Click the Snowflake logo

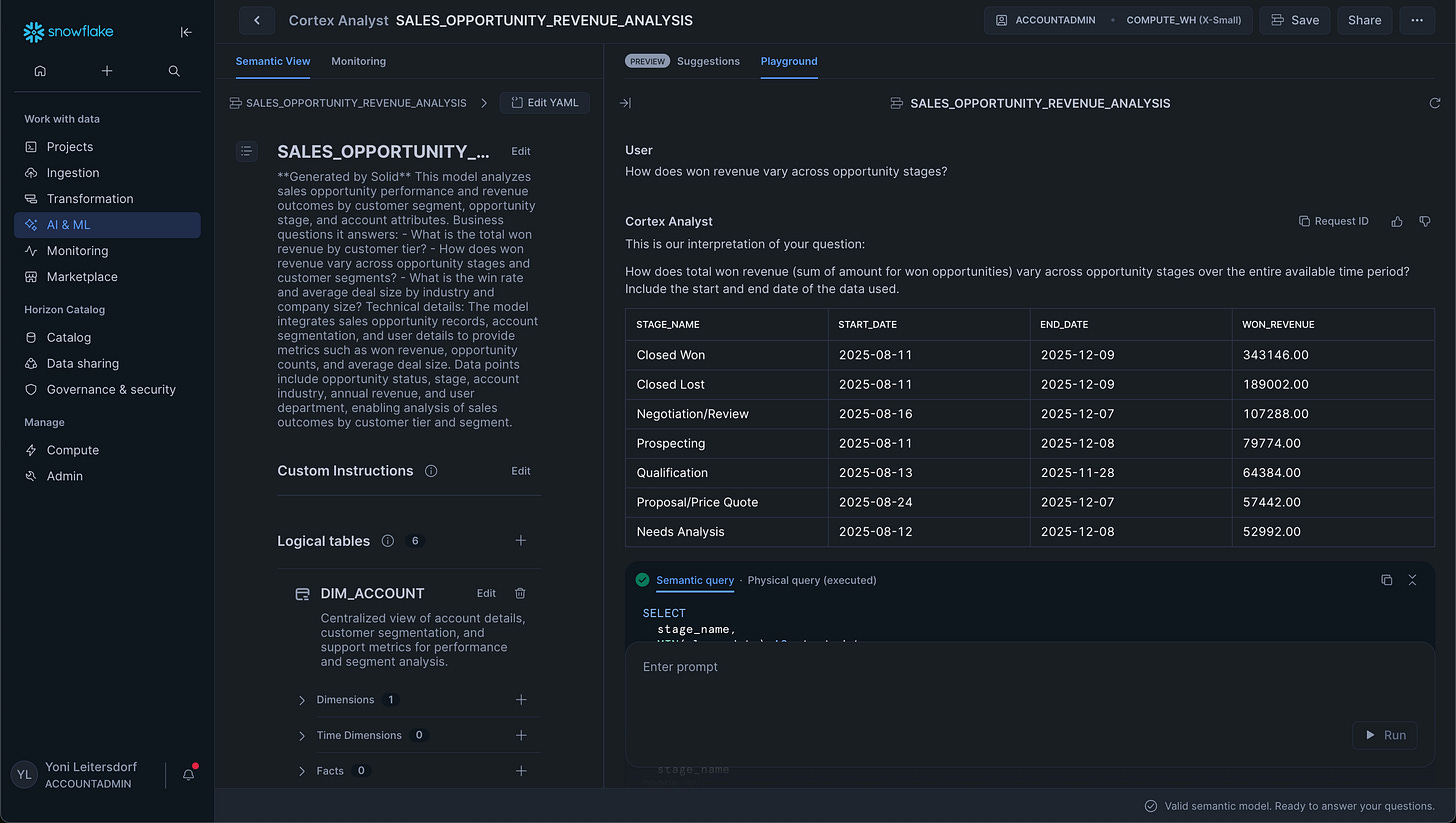point(68,32)
